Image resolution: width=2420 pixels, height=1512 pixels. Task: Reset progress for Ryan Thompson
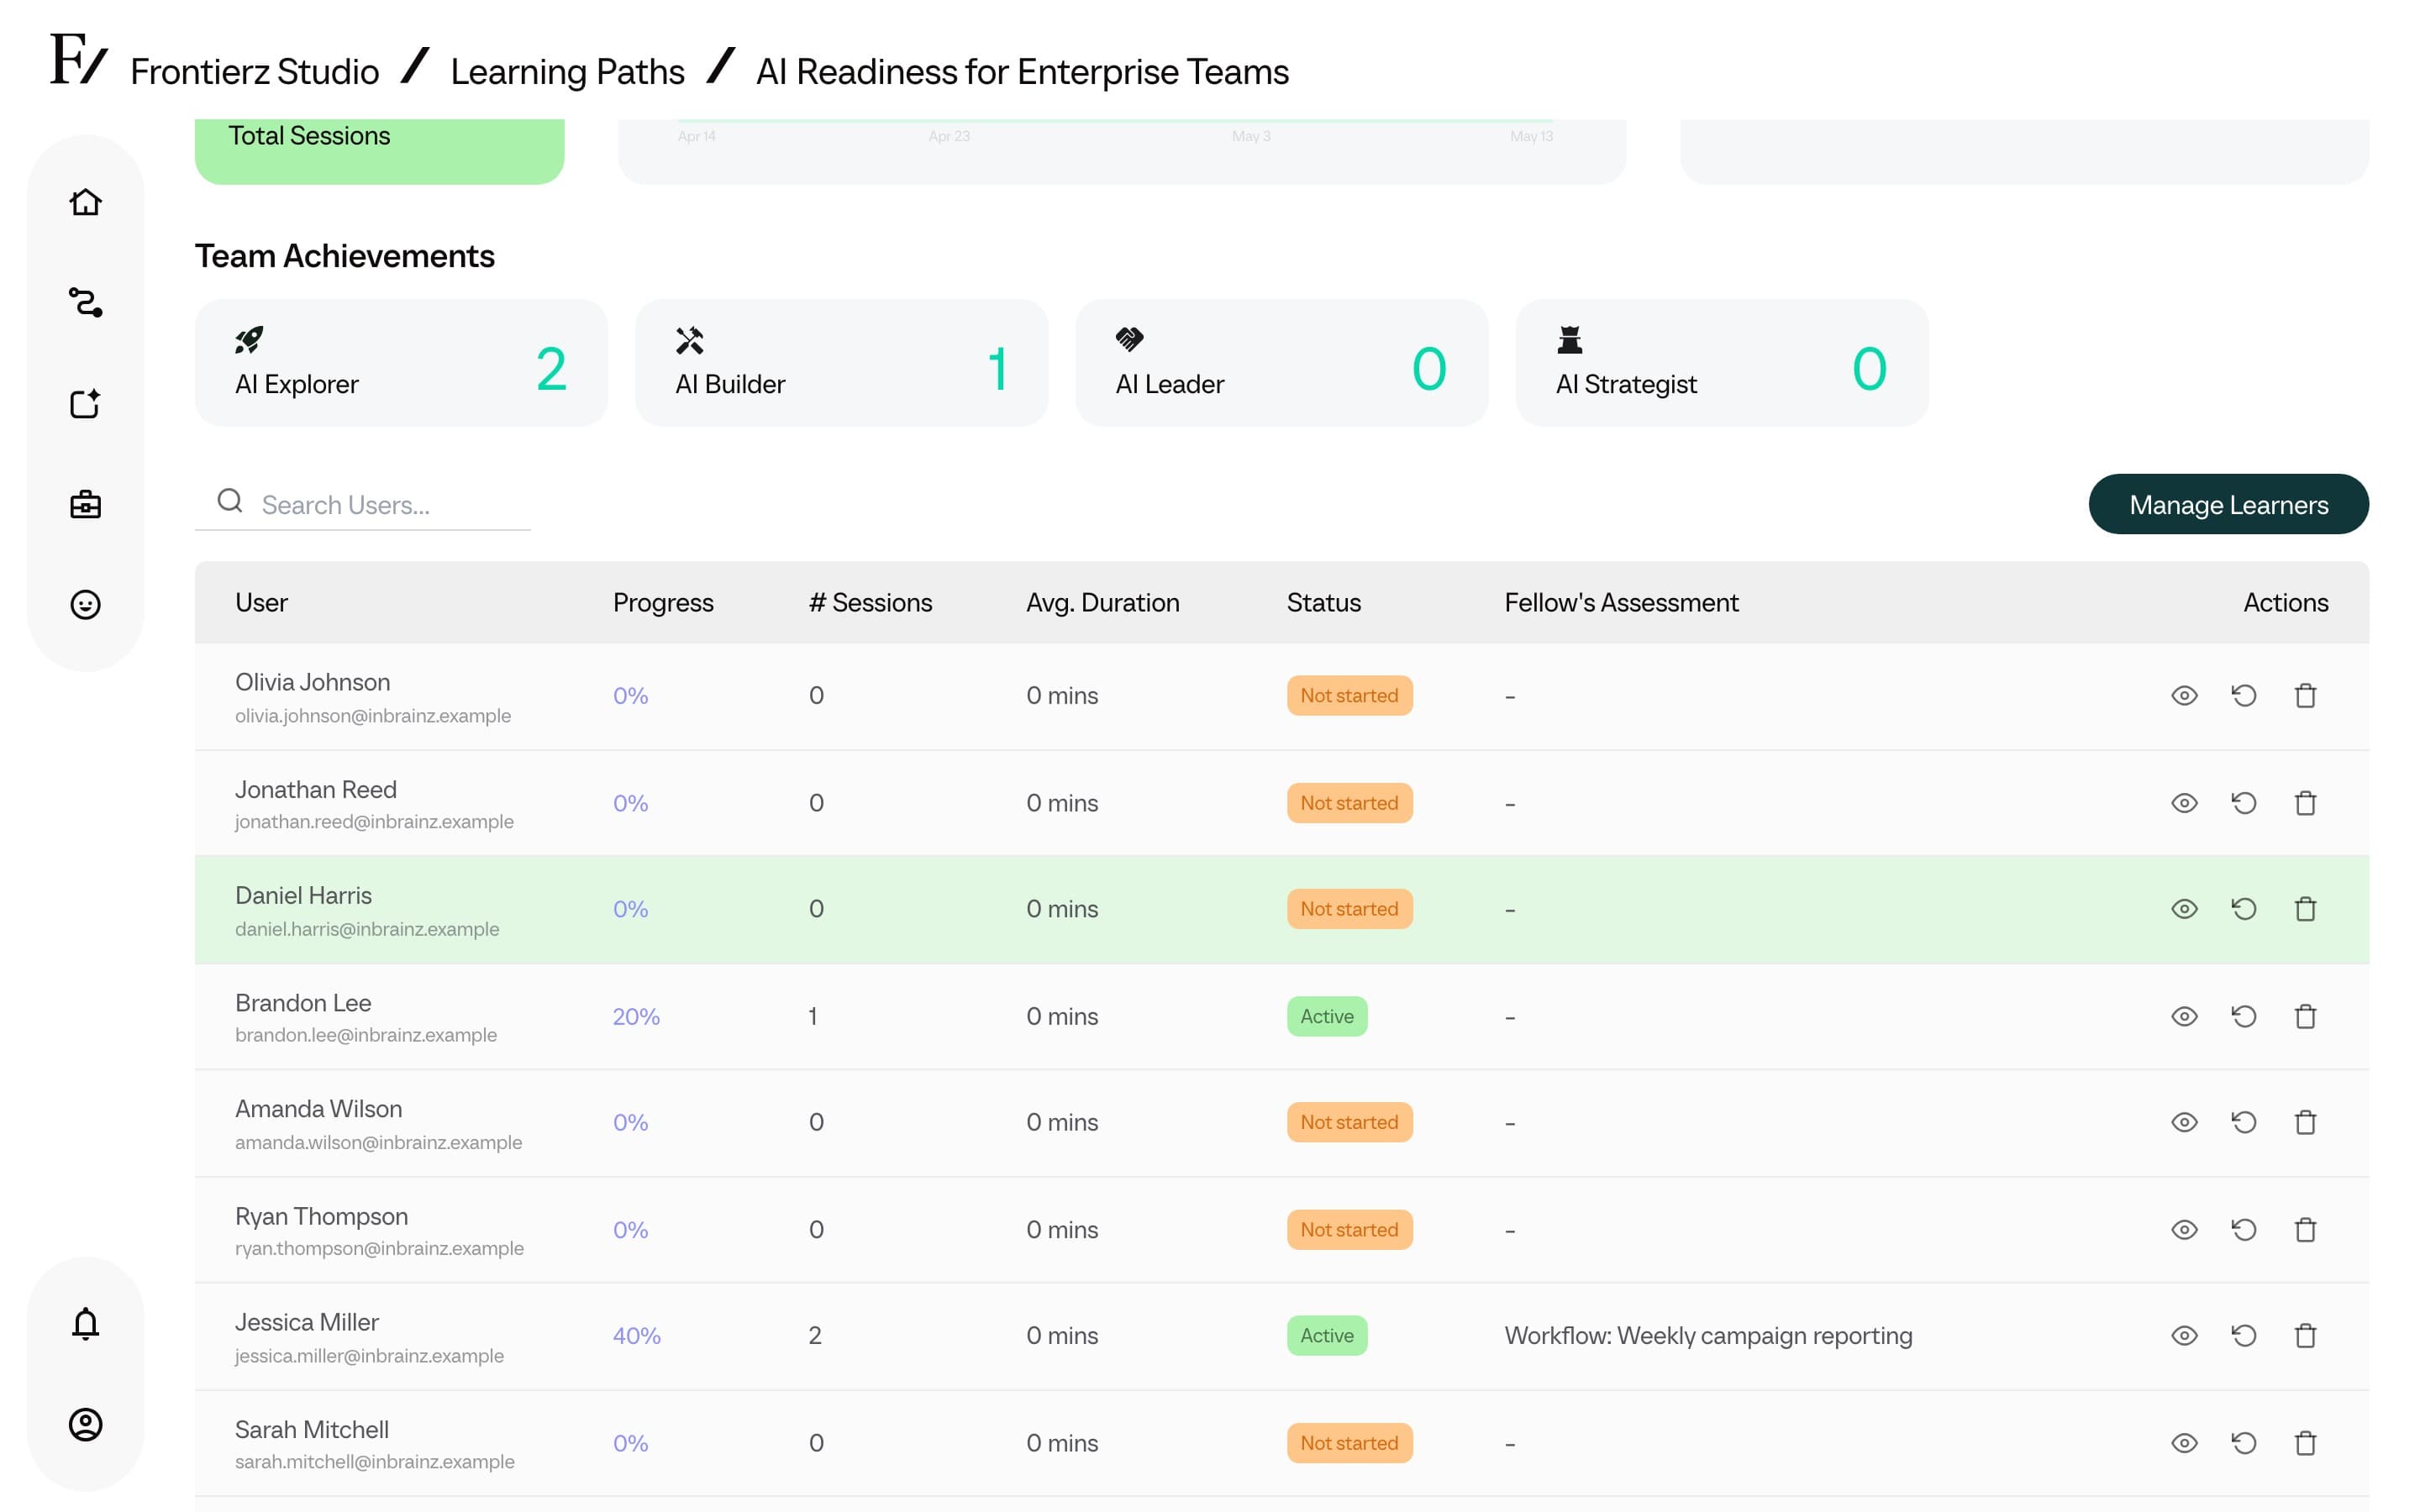pyautogui.click(x=2244, y=1229)
